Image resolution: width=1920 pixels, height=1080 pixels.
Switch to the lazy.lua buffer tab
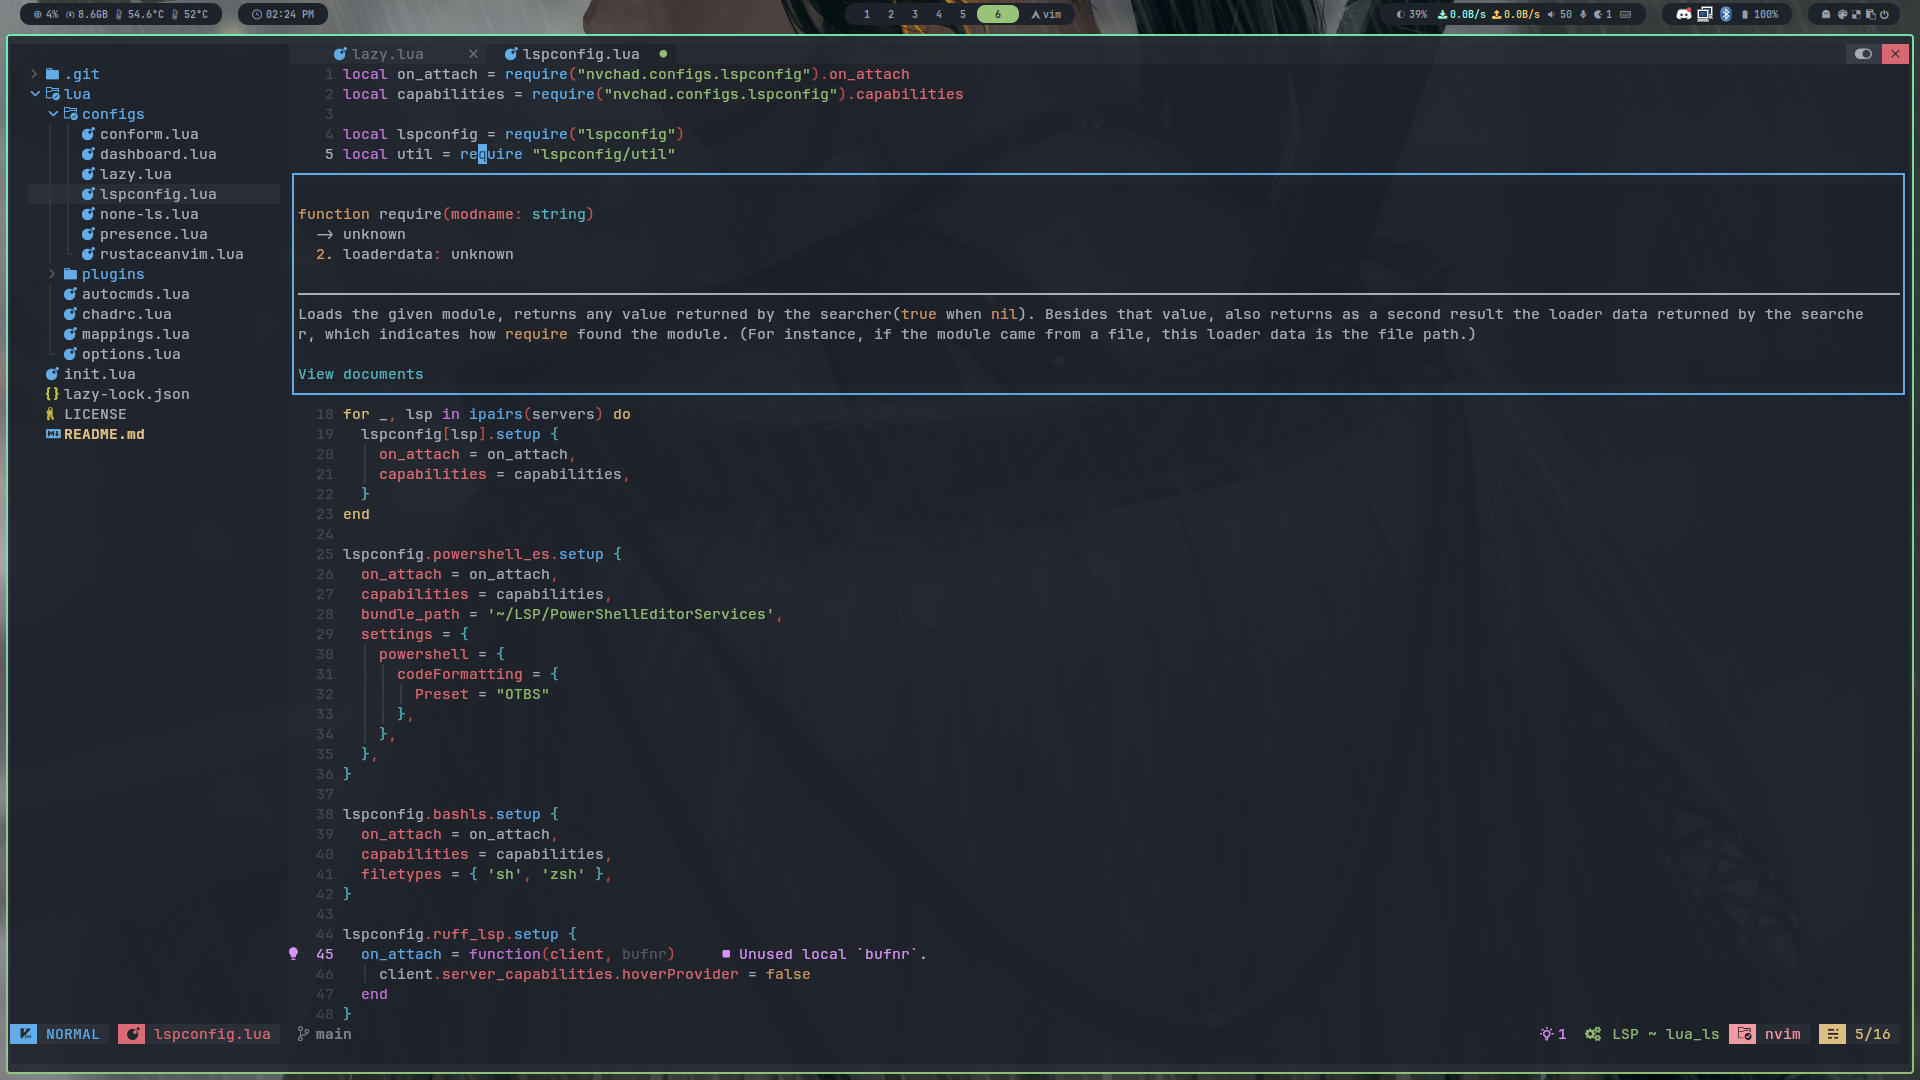[x=387, y=54]
